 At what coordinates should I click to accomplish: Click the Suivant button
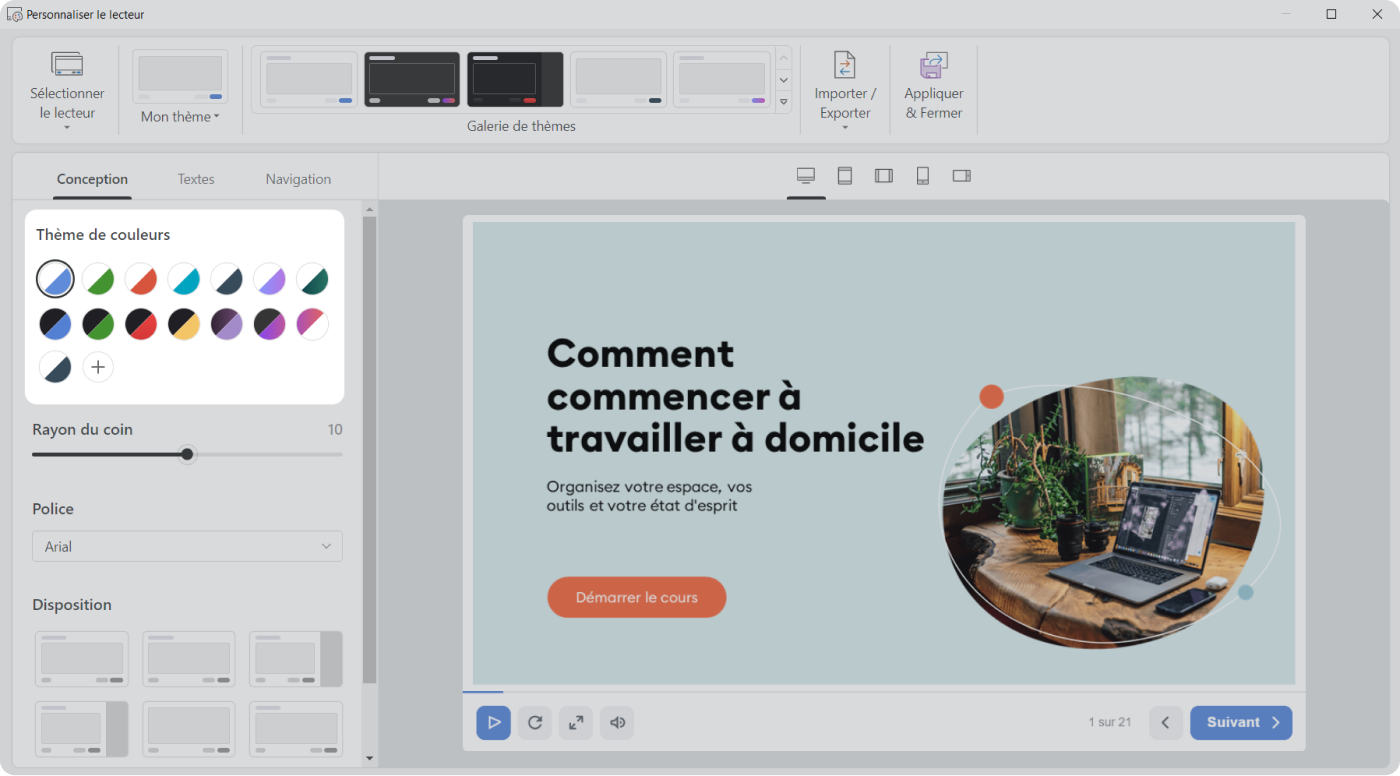point(1240,723)
